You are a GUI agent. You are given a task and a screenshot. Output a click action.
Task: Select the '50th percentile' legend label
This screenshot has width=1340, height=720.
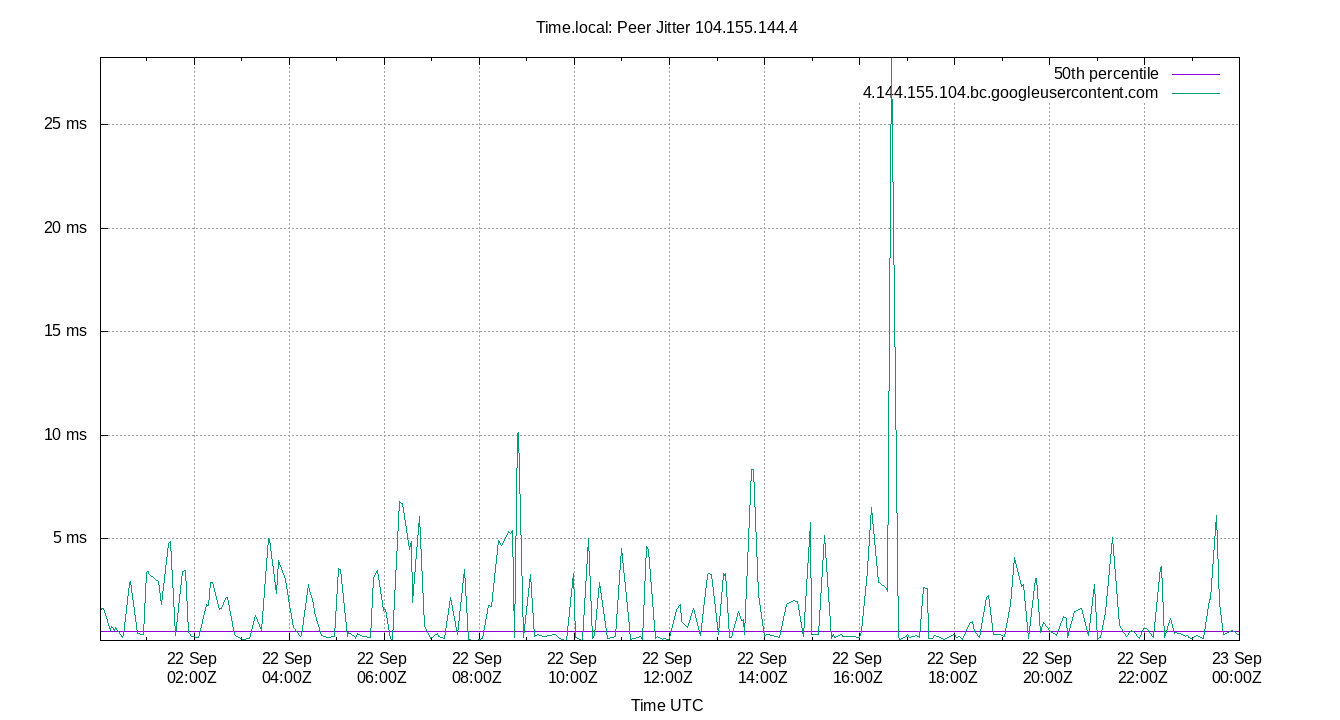(1106, 74)
